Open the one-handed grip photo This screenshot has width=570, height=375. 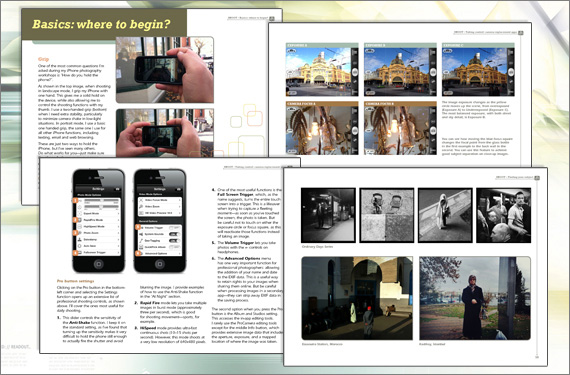(165, 69)
